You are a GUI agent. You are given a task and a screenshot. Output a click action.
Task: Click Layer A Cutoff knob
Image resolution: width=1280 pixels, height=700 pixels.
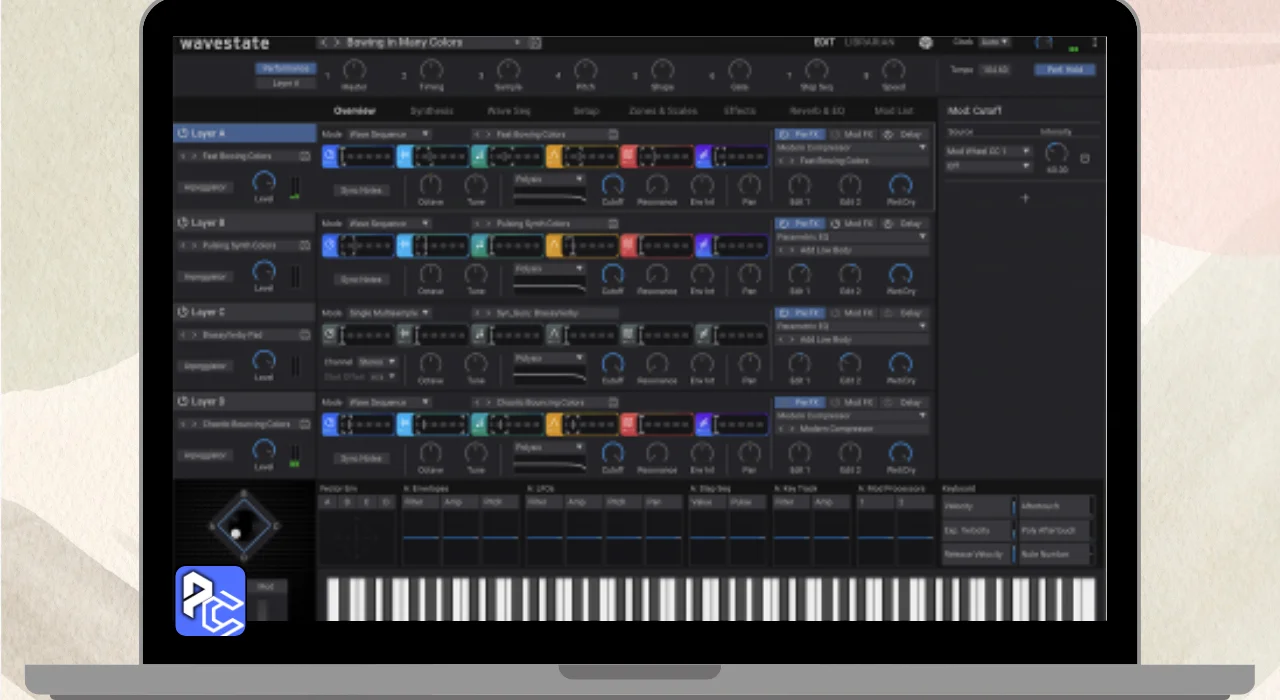[612, 184]
